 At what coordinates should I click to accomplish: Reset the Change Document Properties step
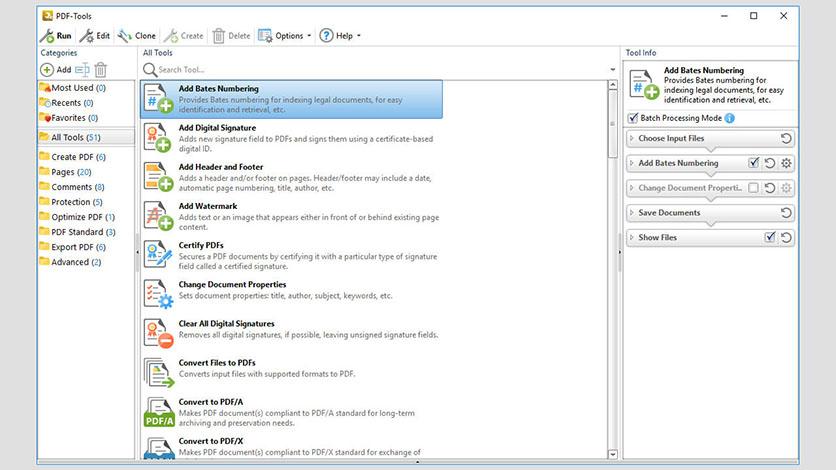770,188
